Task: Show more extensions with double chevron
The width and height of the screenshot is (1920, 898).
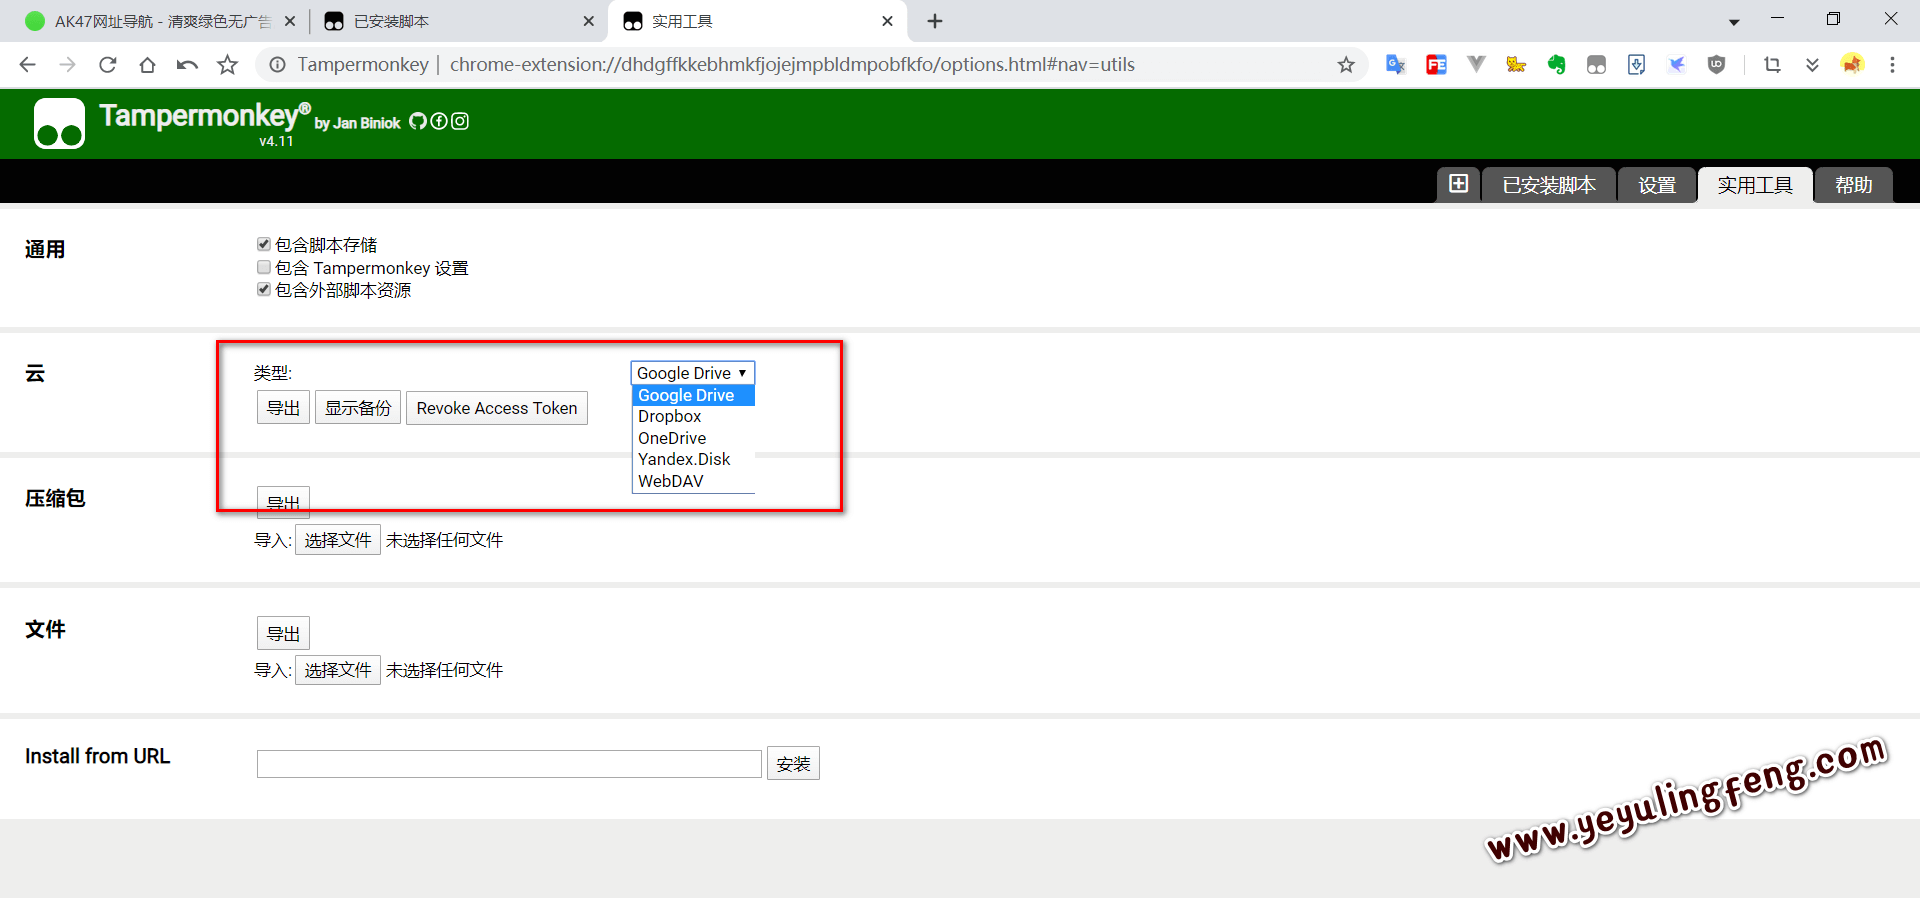Action: point(1812,65)
